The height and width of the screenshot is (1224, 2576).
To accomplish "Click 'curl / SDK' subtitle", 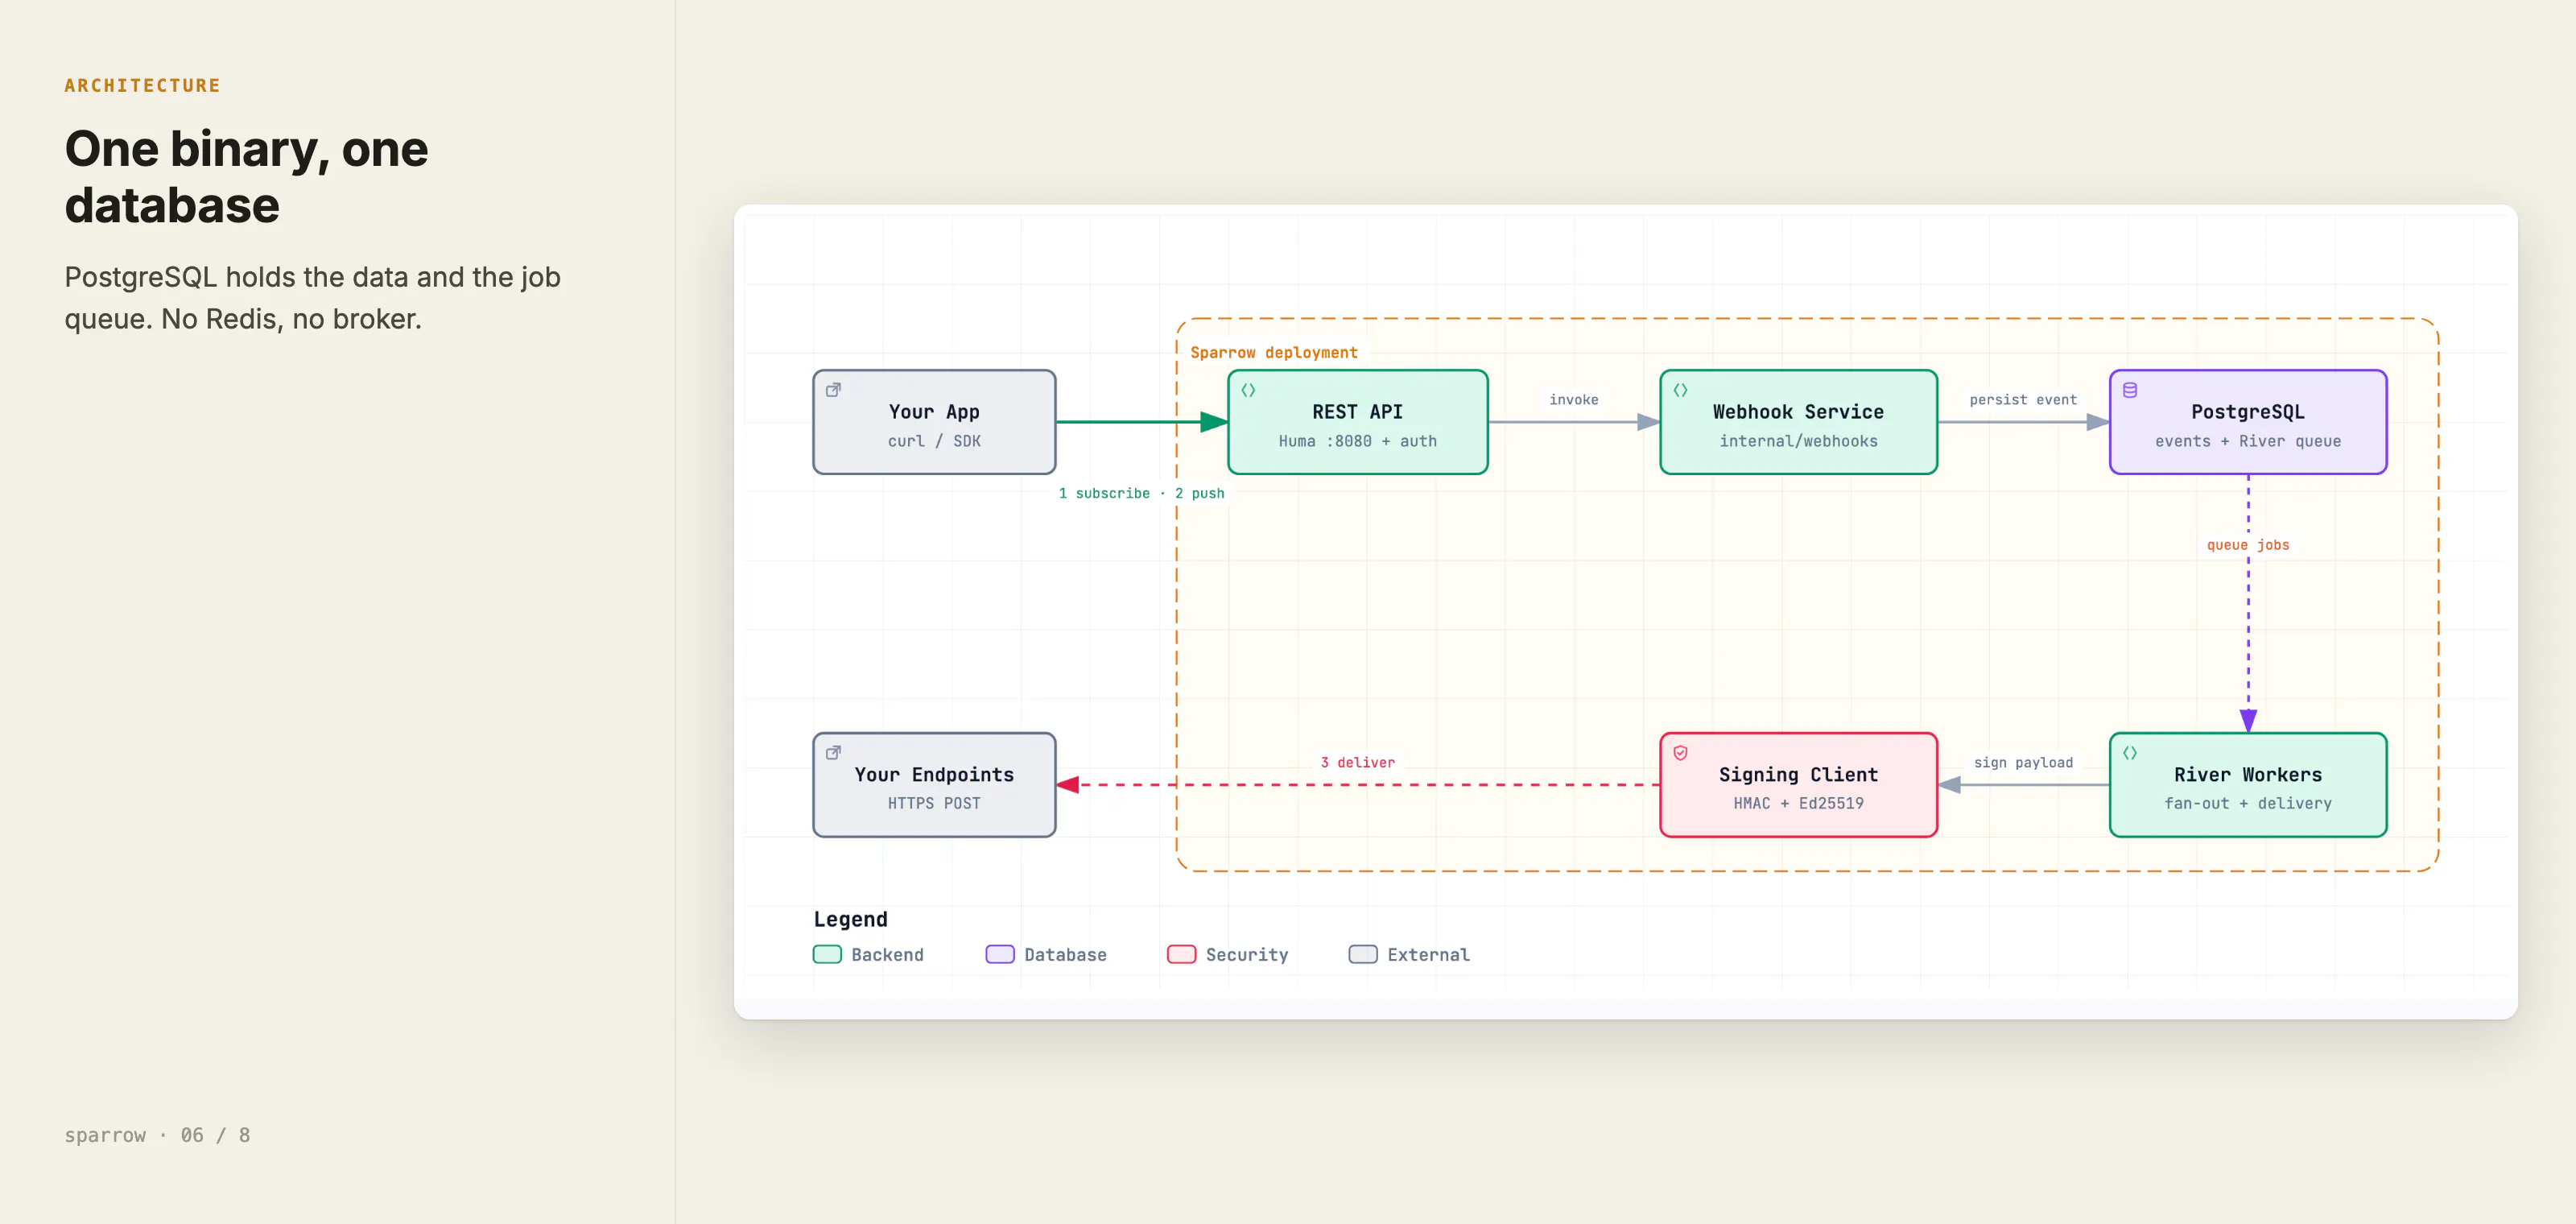I will coord(934,441).
